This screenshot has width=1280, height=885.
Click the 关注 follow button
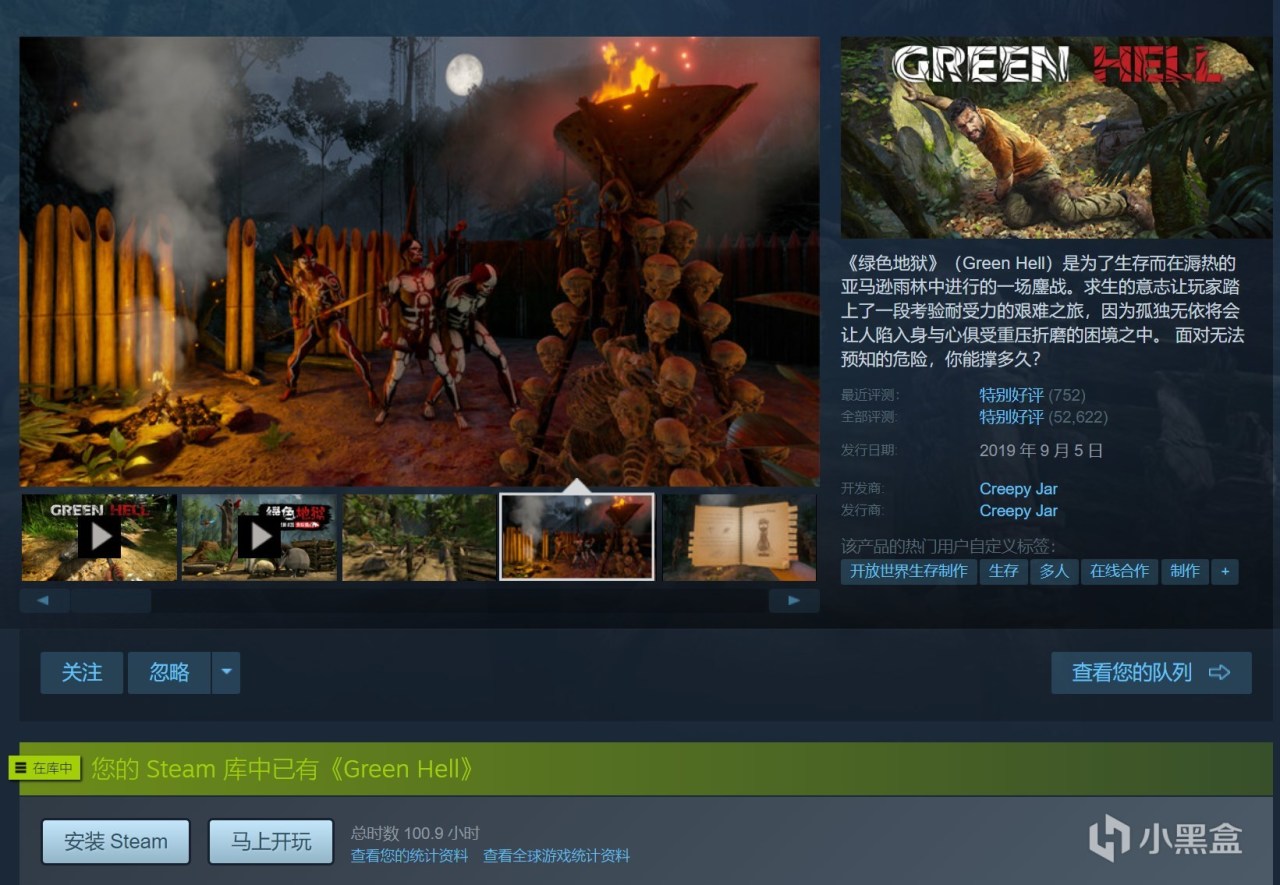click(x=82, y=673)
